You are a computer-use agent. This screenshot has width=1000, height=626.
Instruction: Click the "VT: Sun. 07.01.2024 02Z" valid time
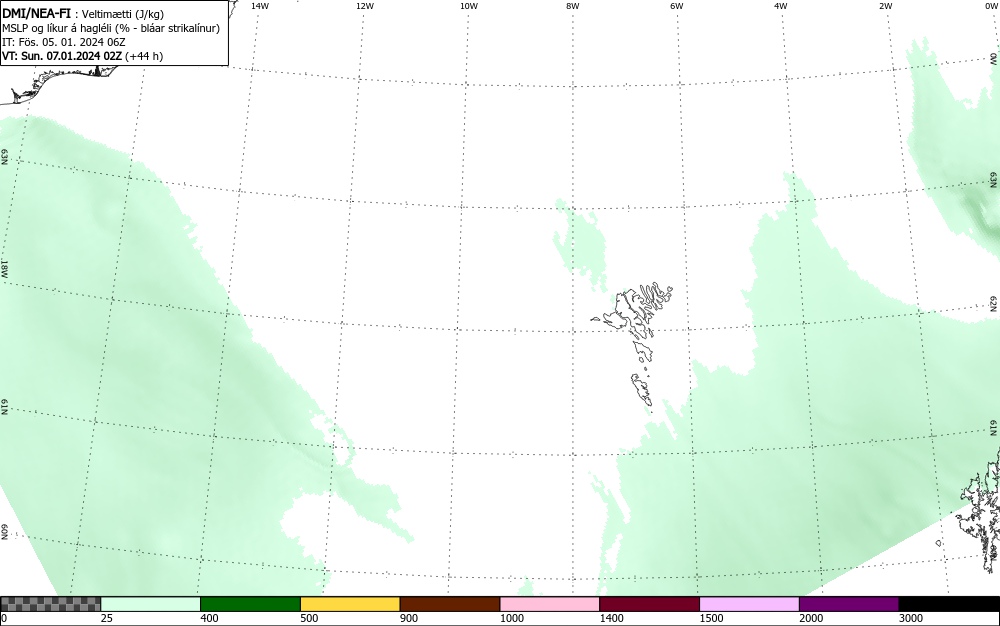(62, 56)
